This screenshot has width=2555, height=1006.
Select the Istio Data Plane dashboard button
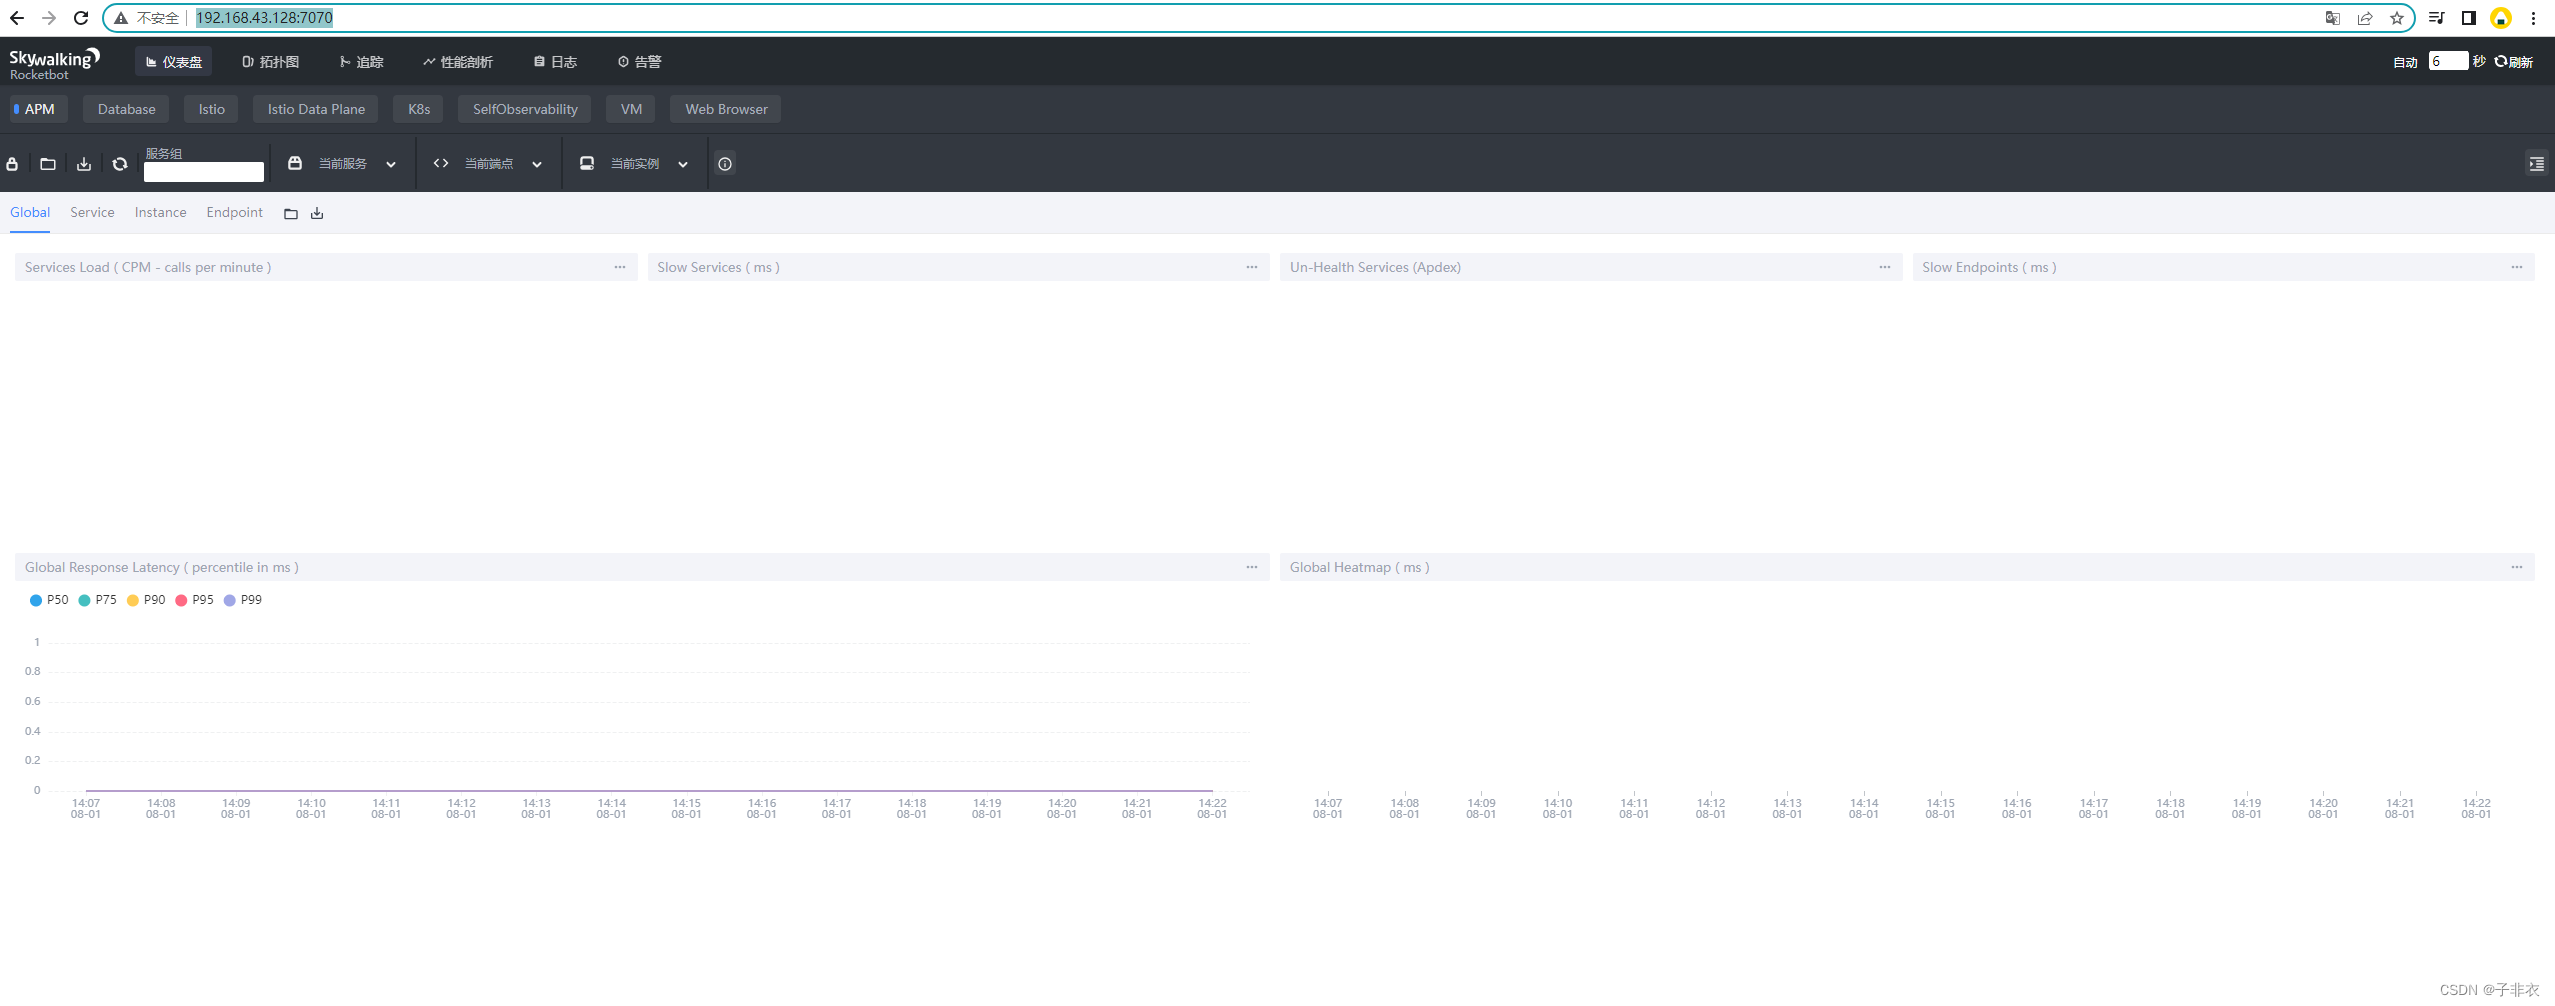point(316,109)
